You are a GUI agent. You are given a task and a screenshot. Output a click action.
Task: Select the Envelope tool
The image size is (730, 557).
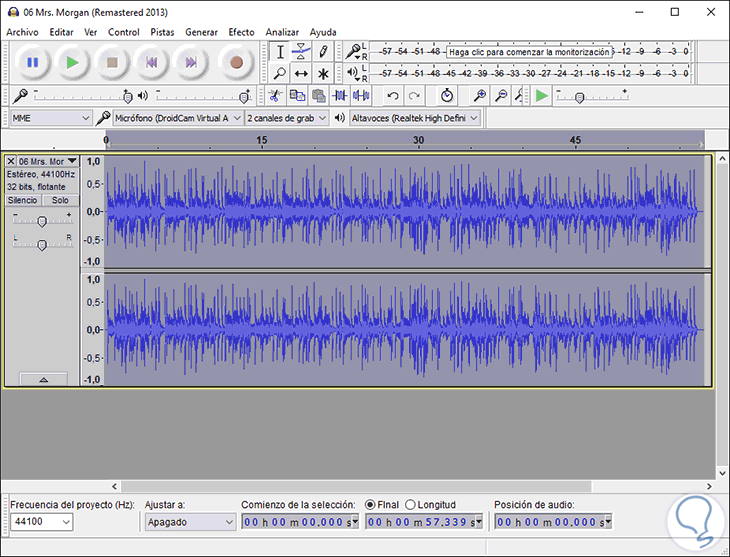point(301,51)
